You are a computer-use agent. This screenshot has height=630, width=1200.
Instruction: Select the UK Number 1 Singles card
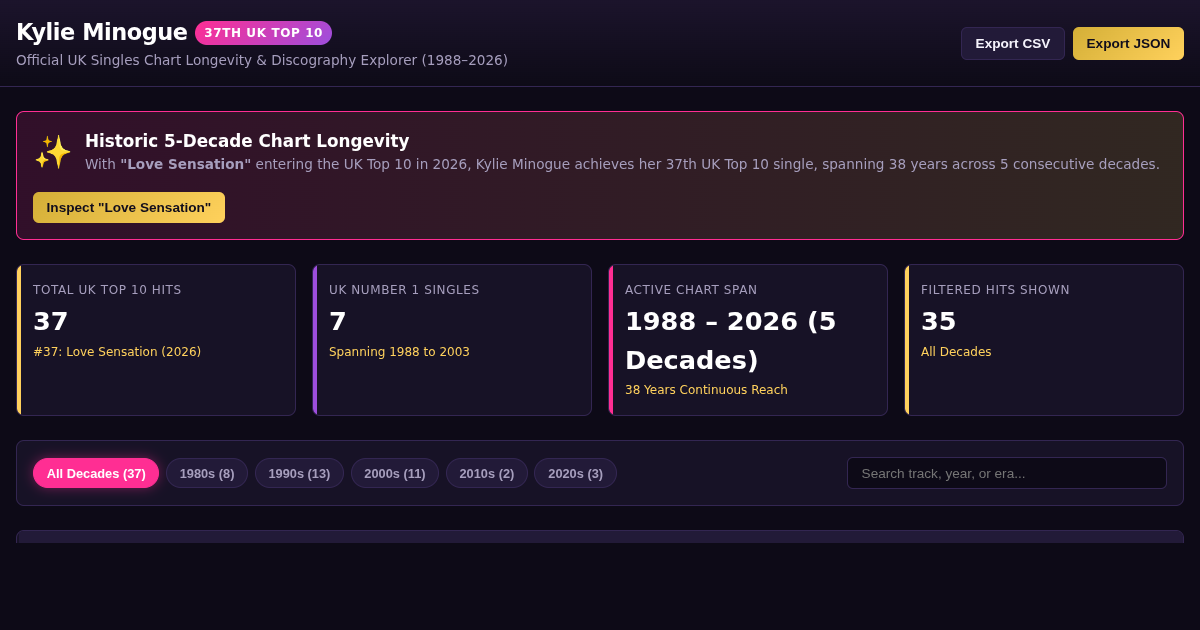pos(452,340)
